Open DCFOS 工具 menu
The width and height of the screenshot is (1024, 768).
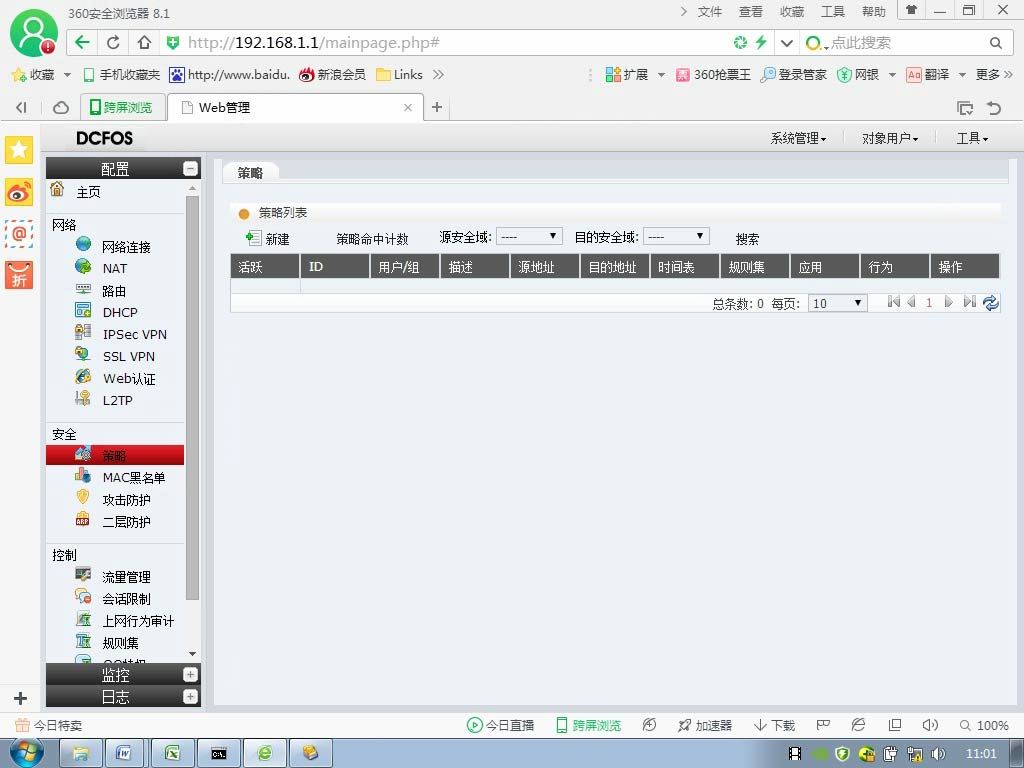[x=972, y=138]
